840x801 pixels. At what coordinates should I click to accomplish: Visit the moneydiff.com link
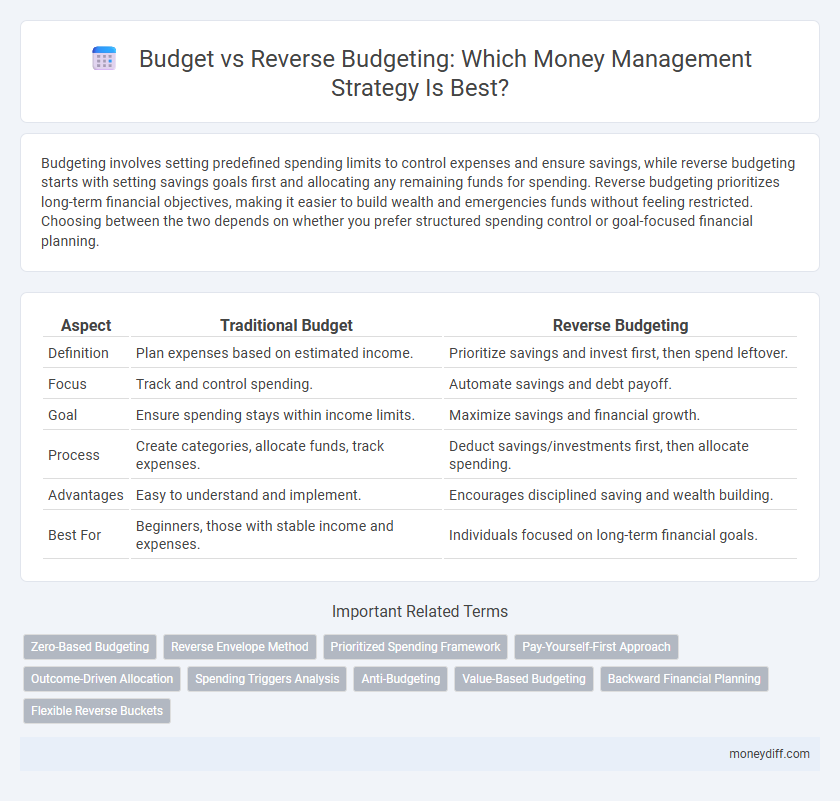(x=771, y=755)
